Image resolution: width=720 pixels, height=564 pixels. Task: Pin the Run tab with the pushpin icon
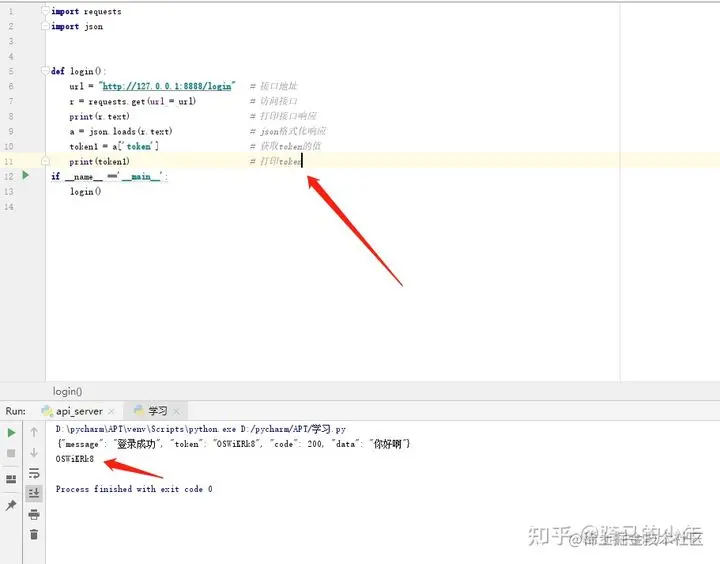click(x=11, y=505)
